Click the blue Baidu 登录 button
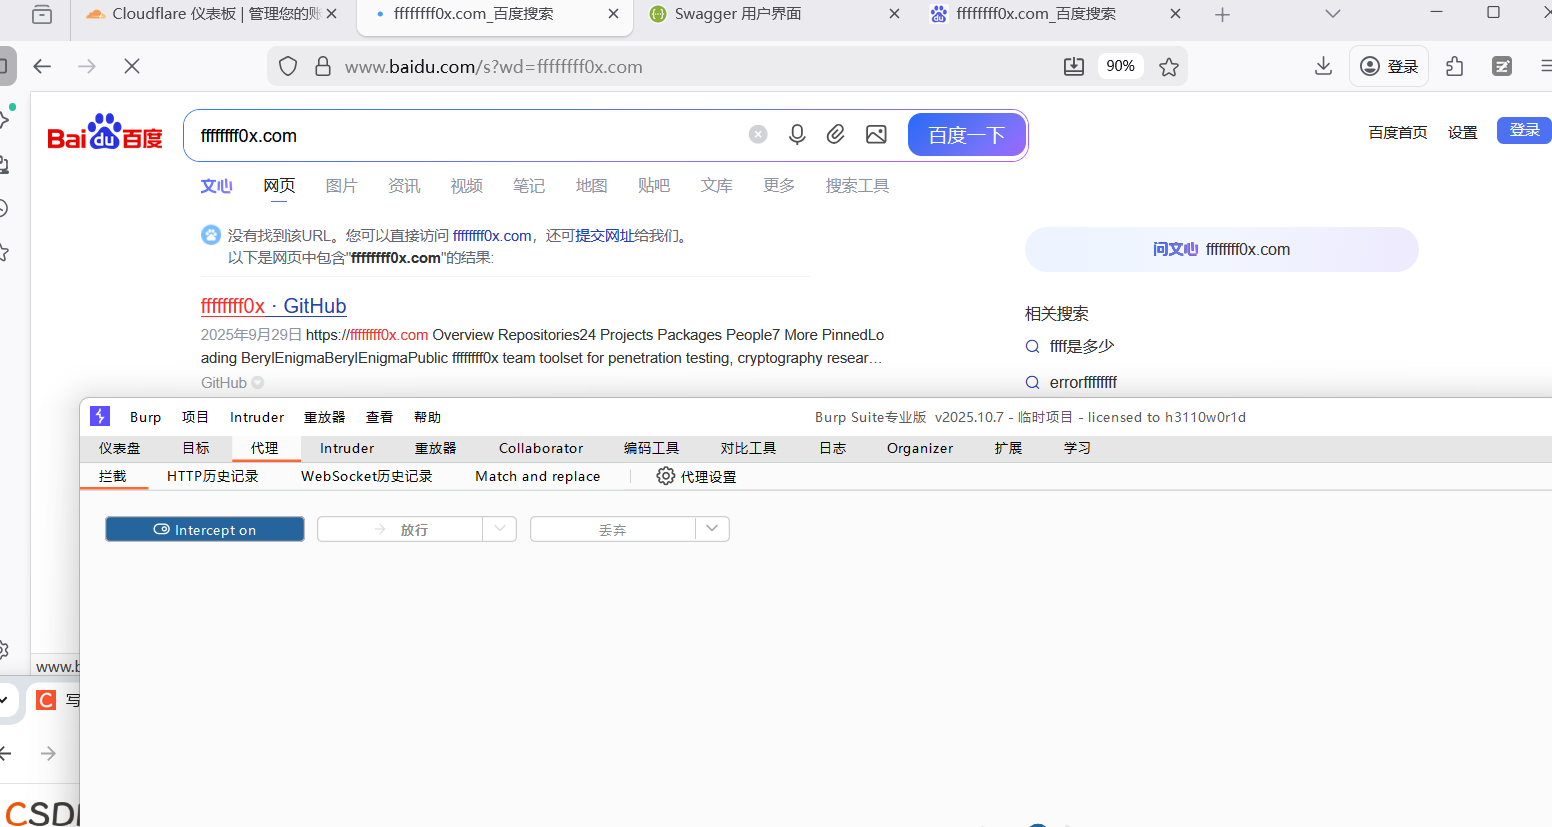1552x827 pixels. [x=1524, y=130]
